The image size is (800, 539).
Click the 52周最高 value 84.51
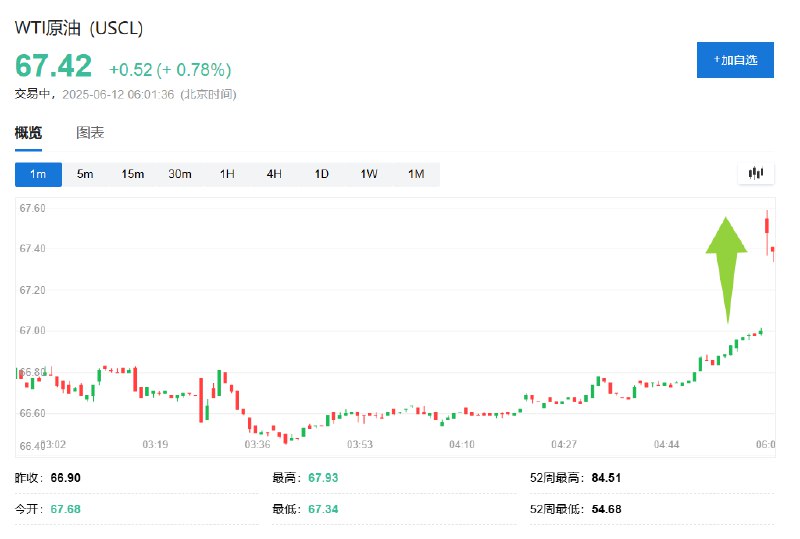point(606,478)
